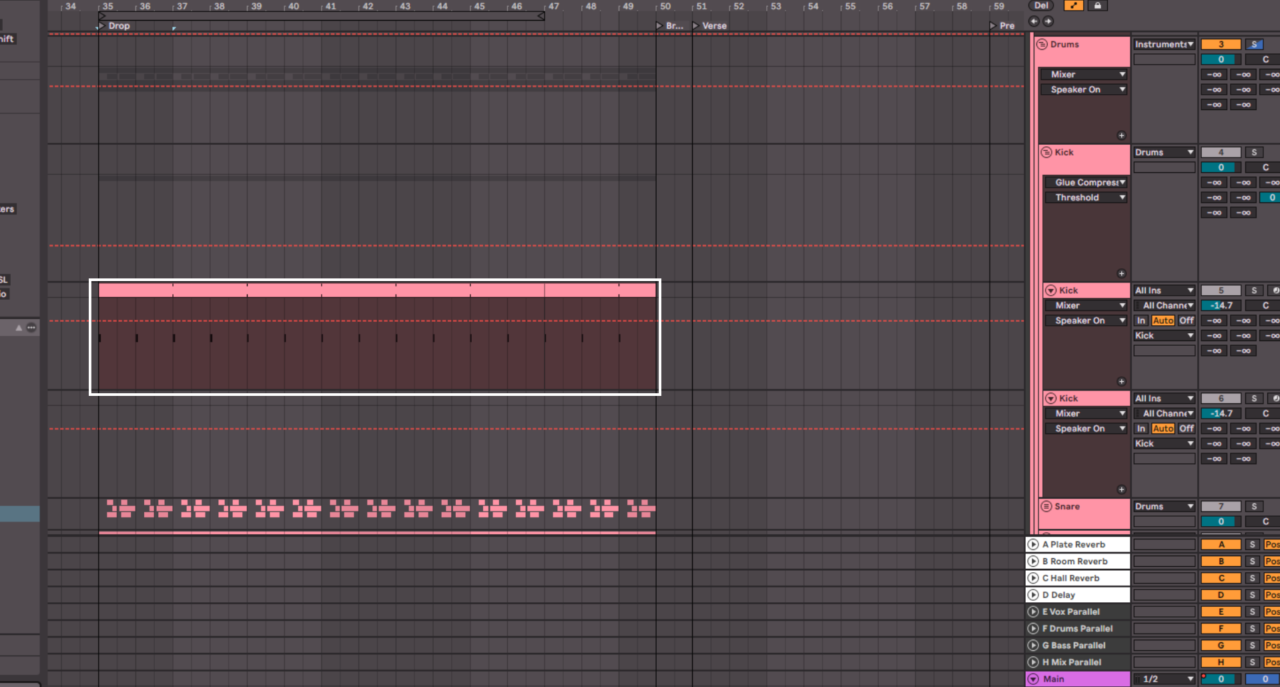This screenshot has width=1280, height=687.
Task: Click the Del button
Action: click(x=1041, y=5)
